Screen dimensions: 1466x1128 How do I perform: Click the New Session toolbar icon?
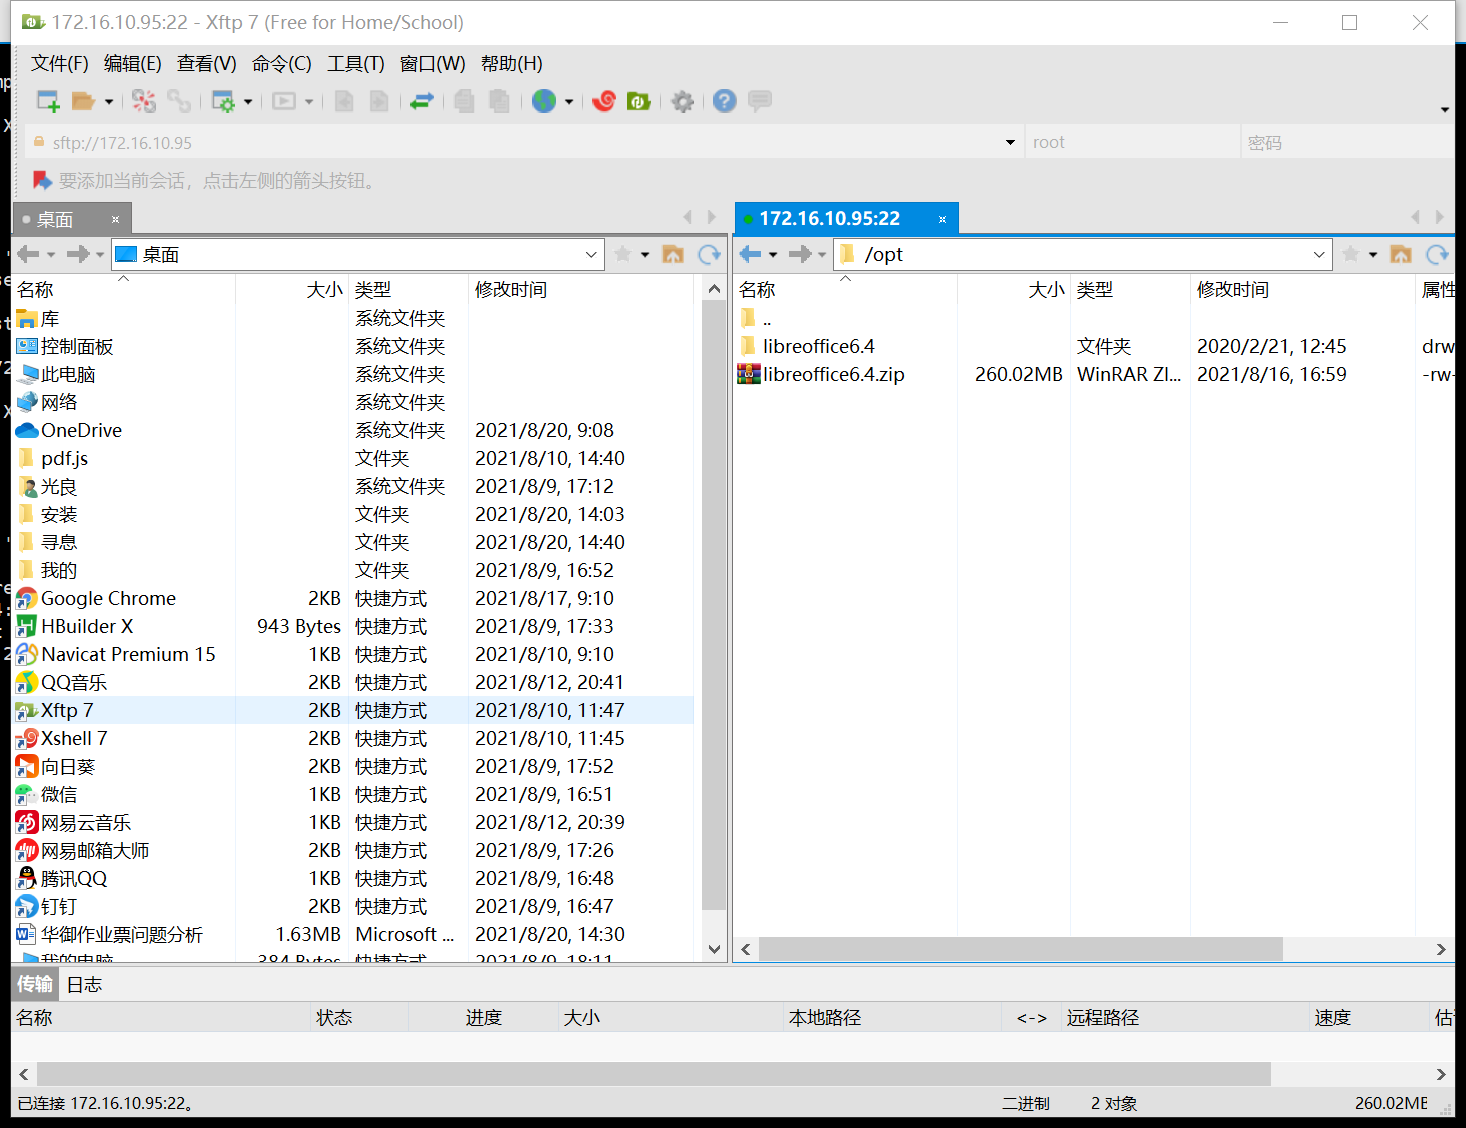coord(47,101)
